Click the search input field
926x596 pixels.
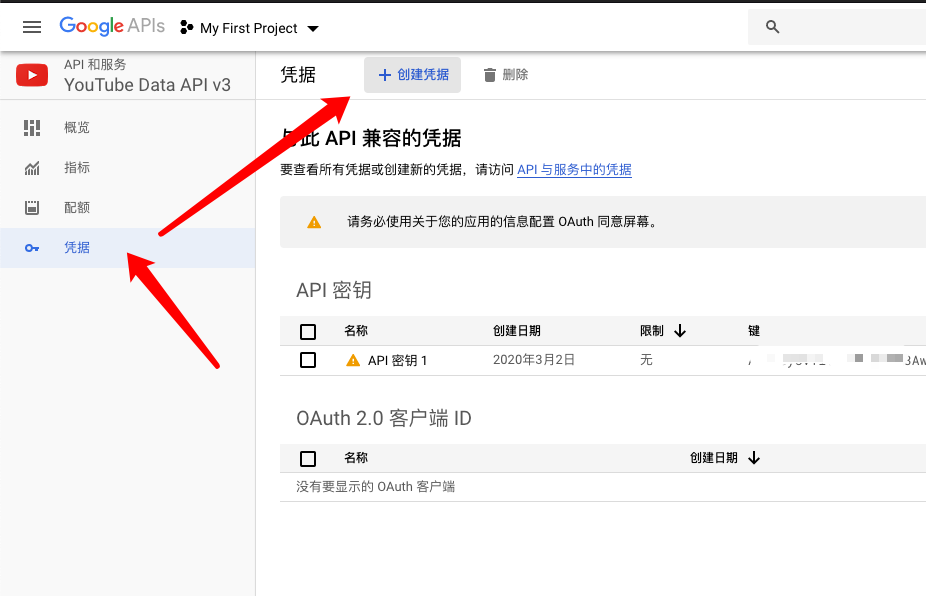tap(837, 27)
